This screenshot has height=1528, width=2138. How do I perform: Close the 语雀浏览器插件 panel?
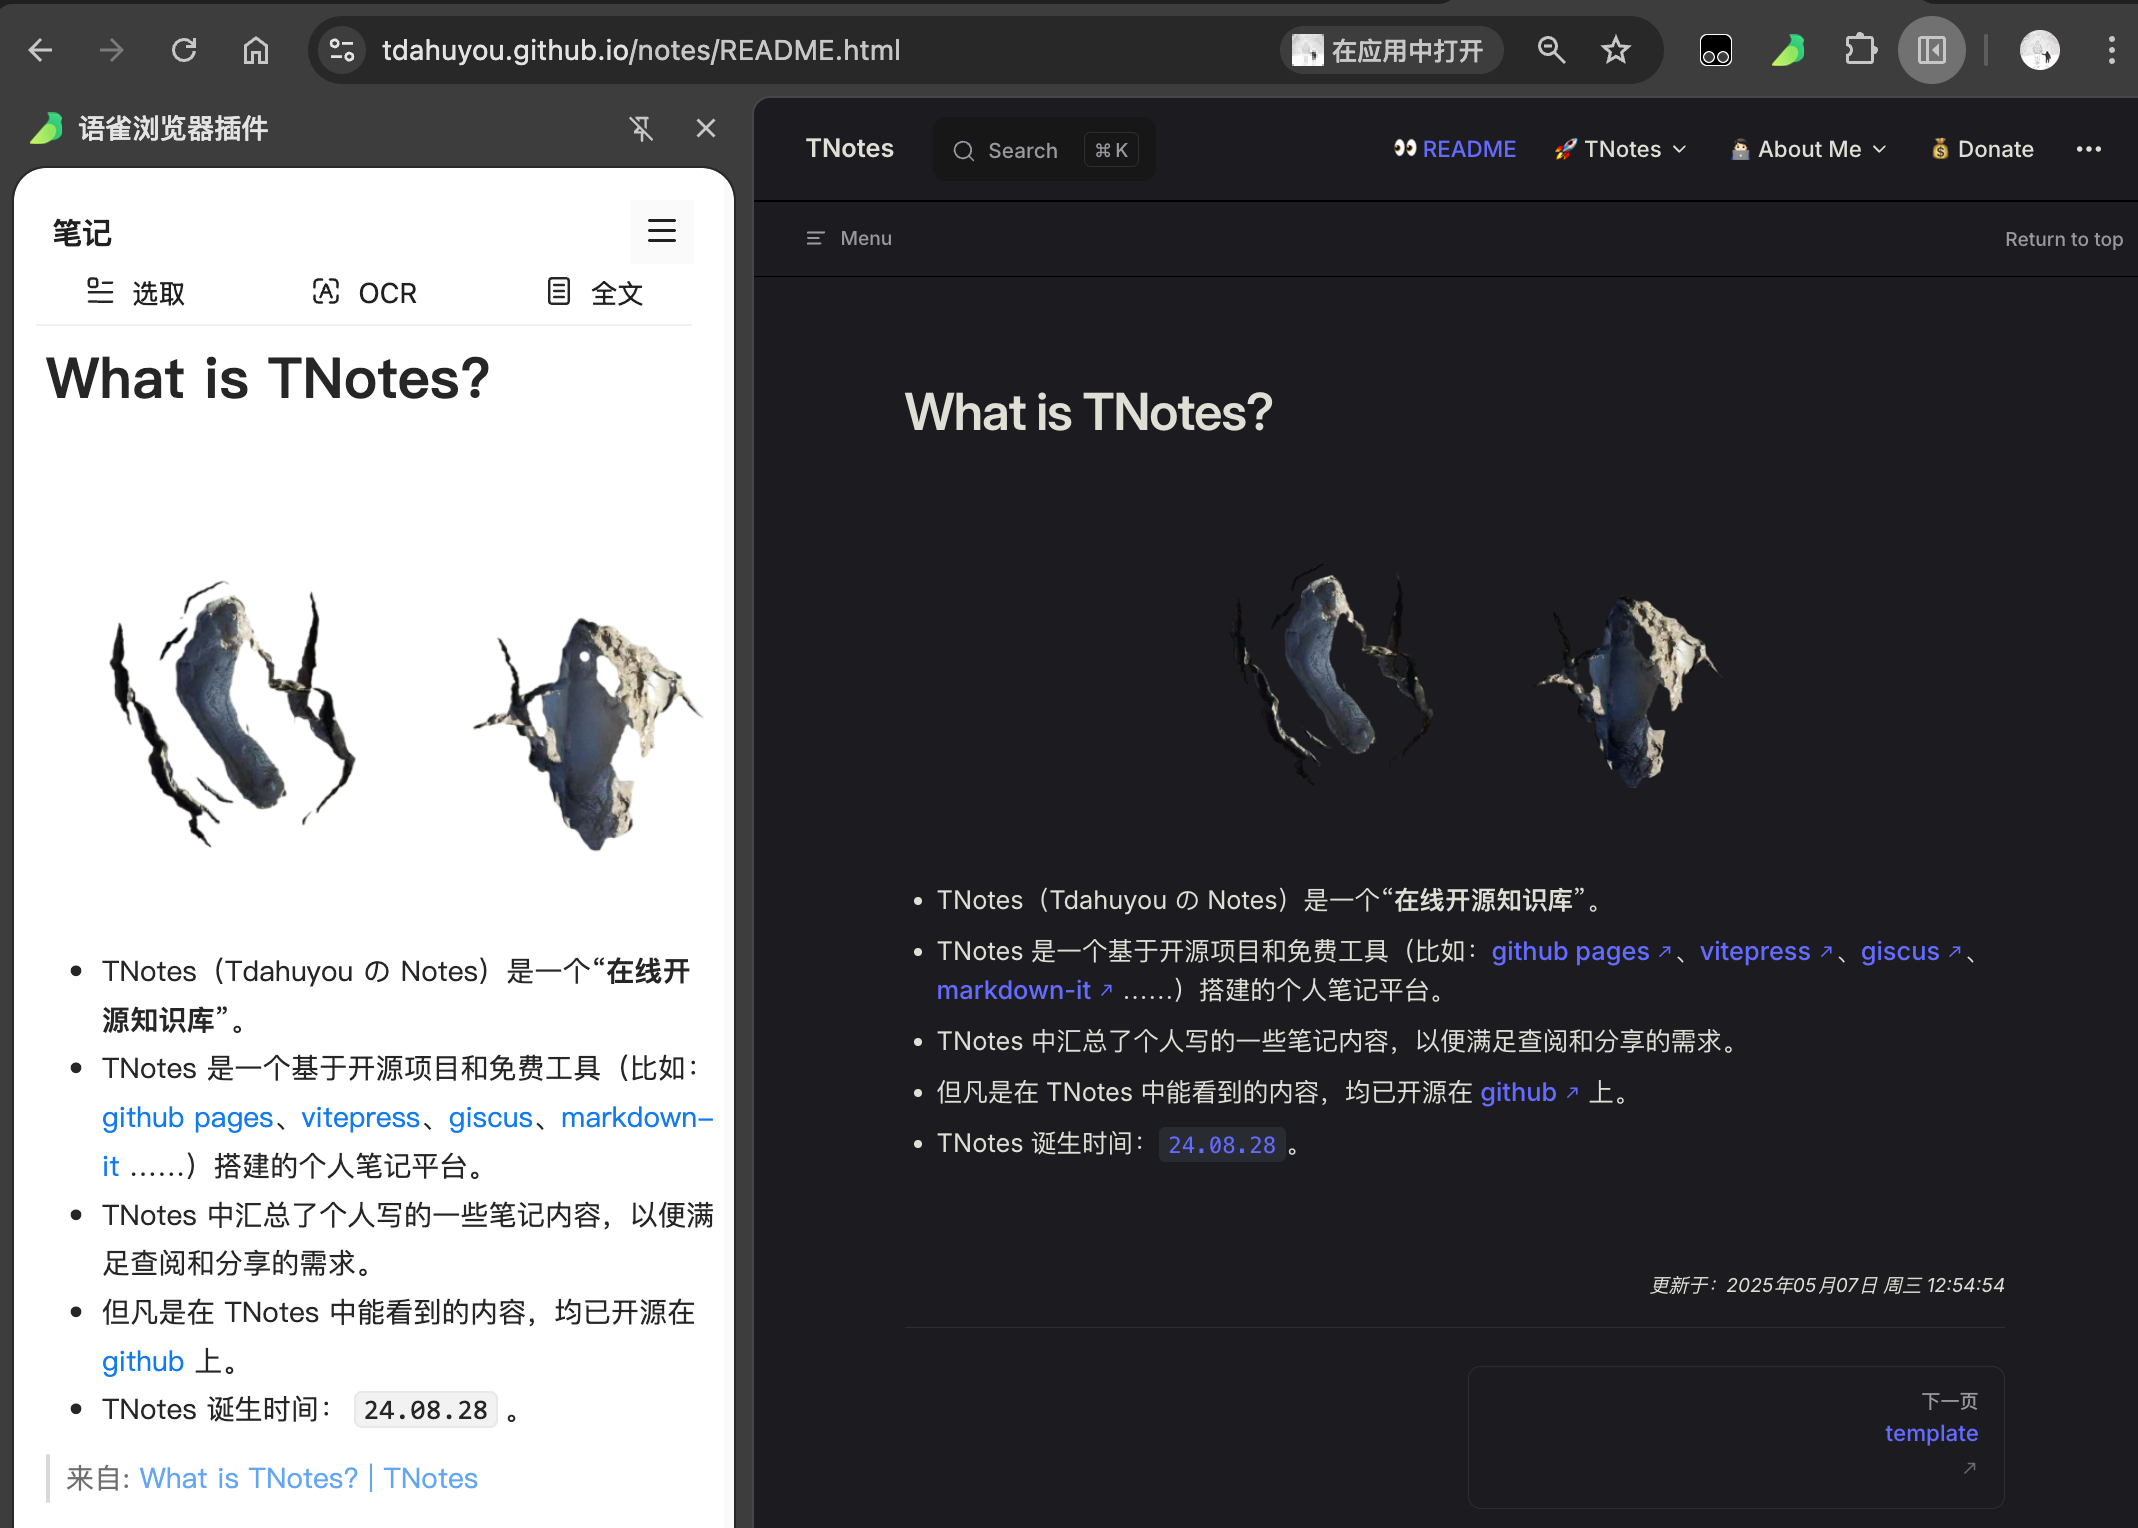[706, 128]
